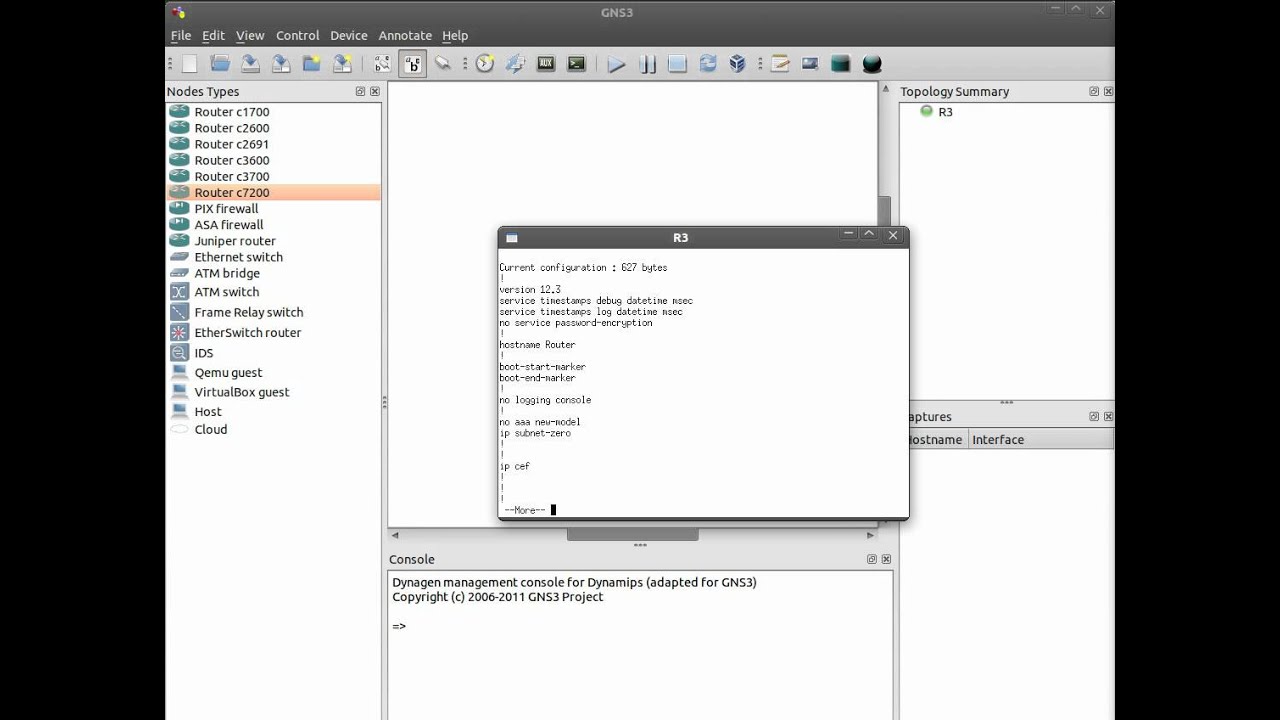Click the Open project folder icon
1280x720 pixels.
pyautogui.click(x=220, y=64)
